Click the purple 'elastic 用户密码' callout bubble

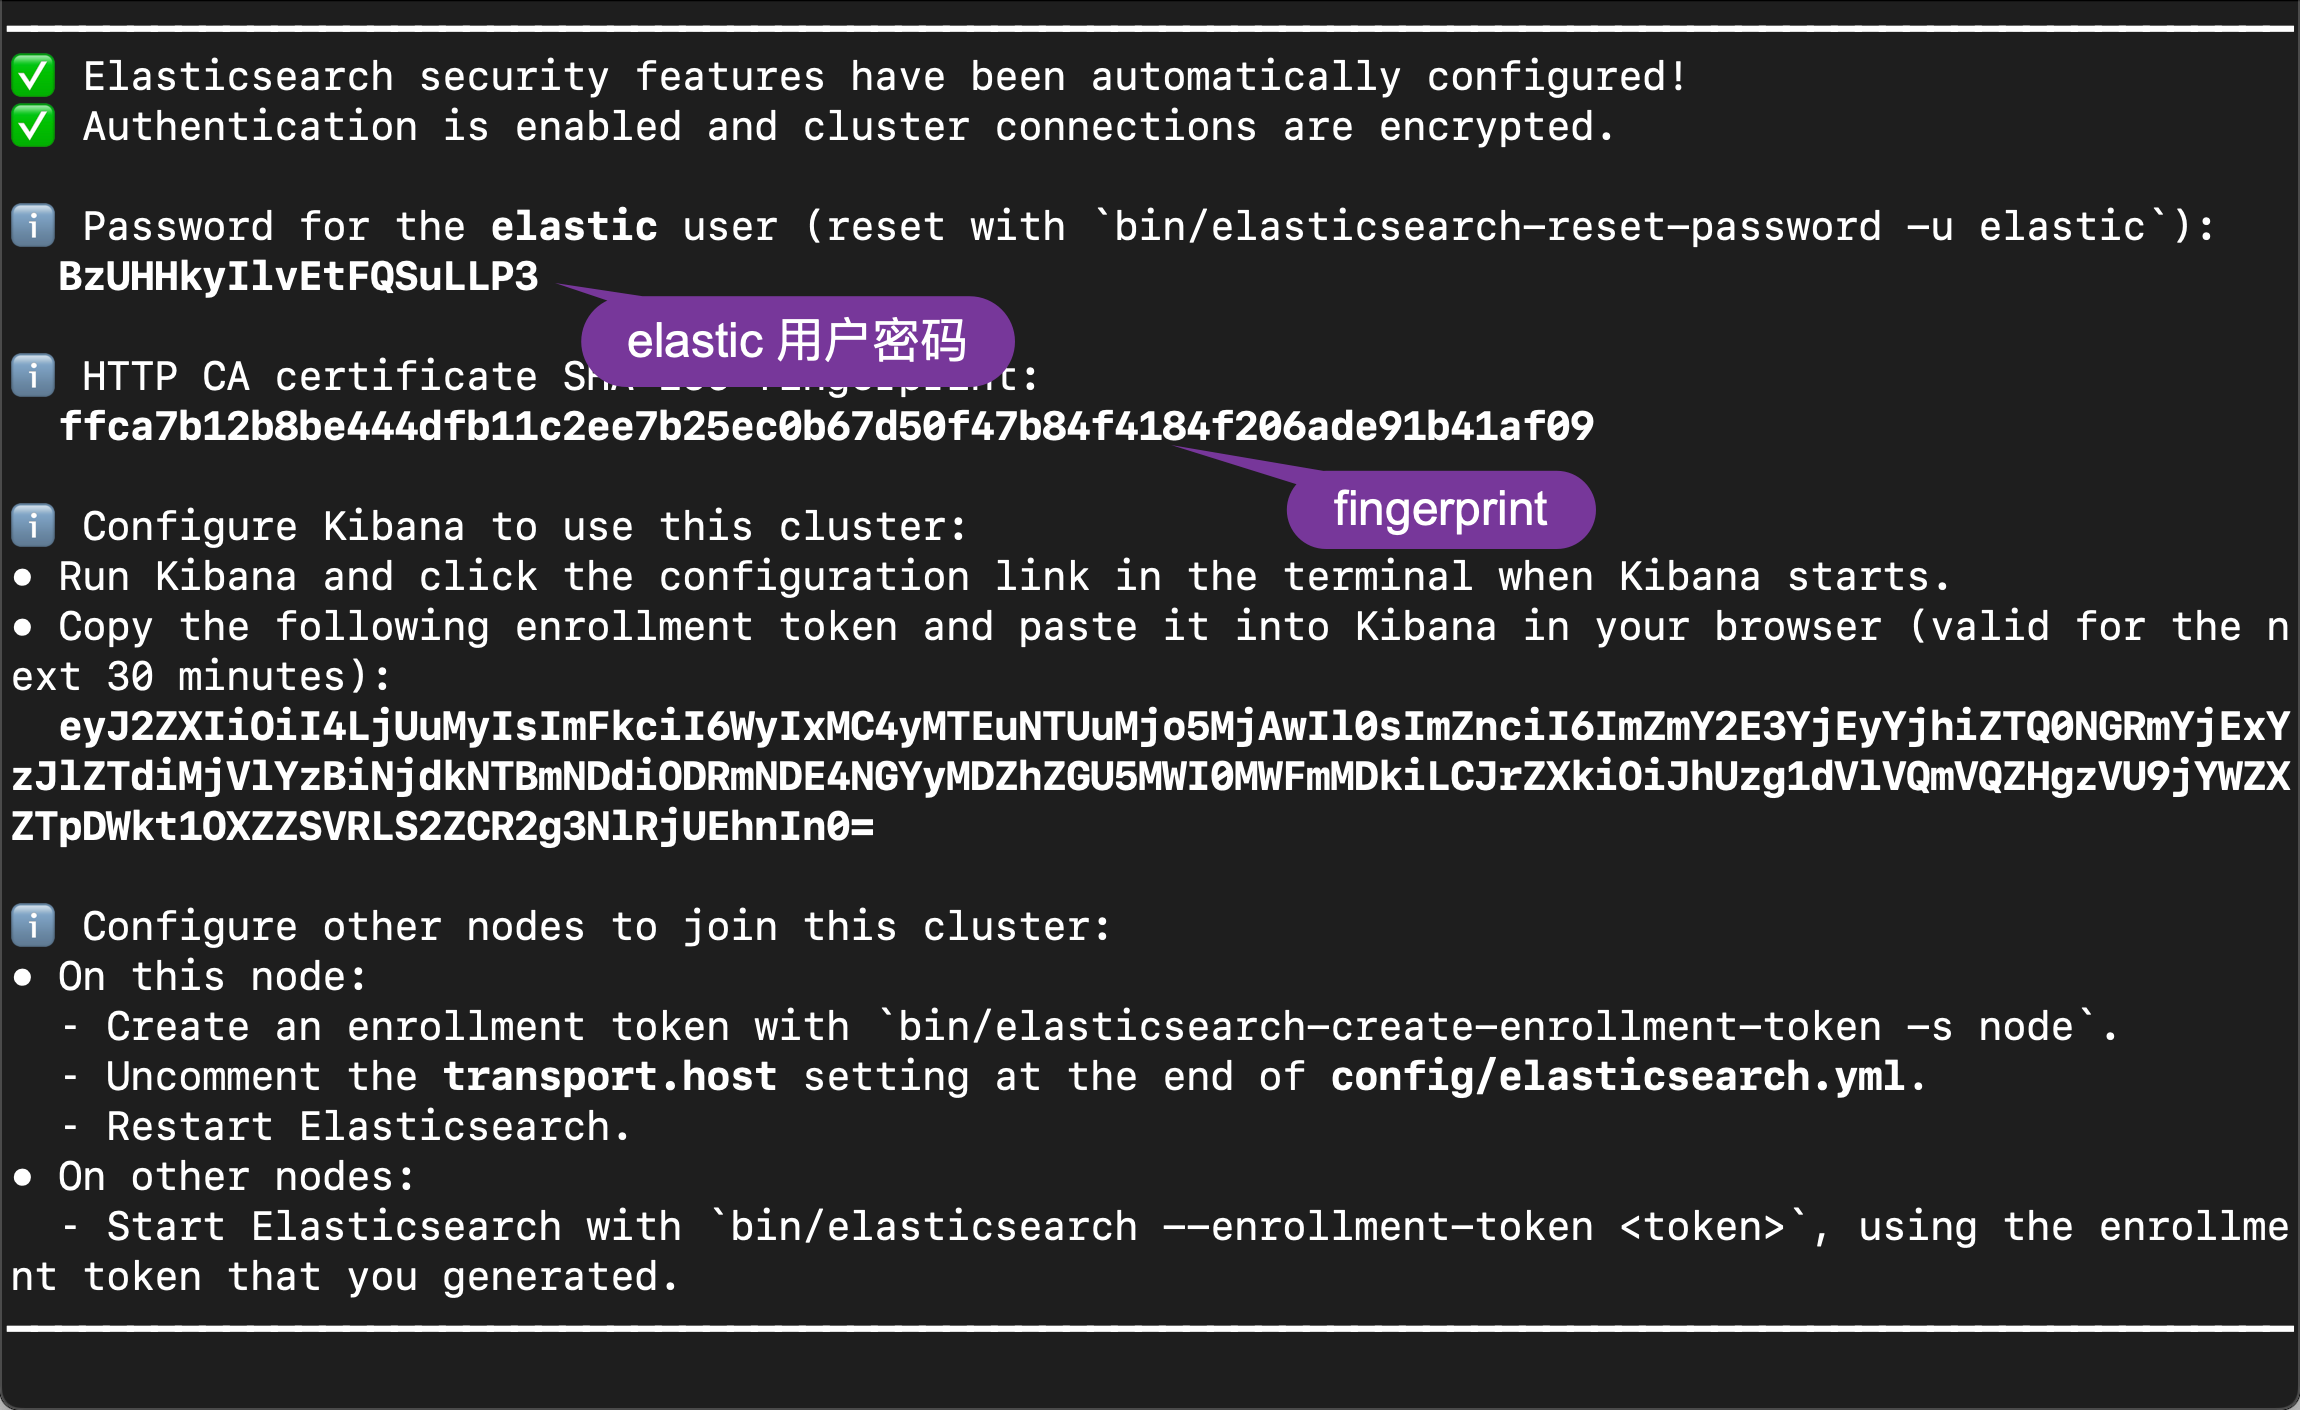[x=797, y=341]
